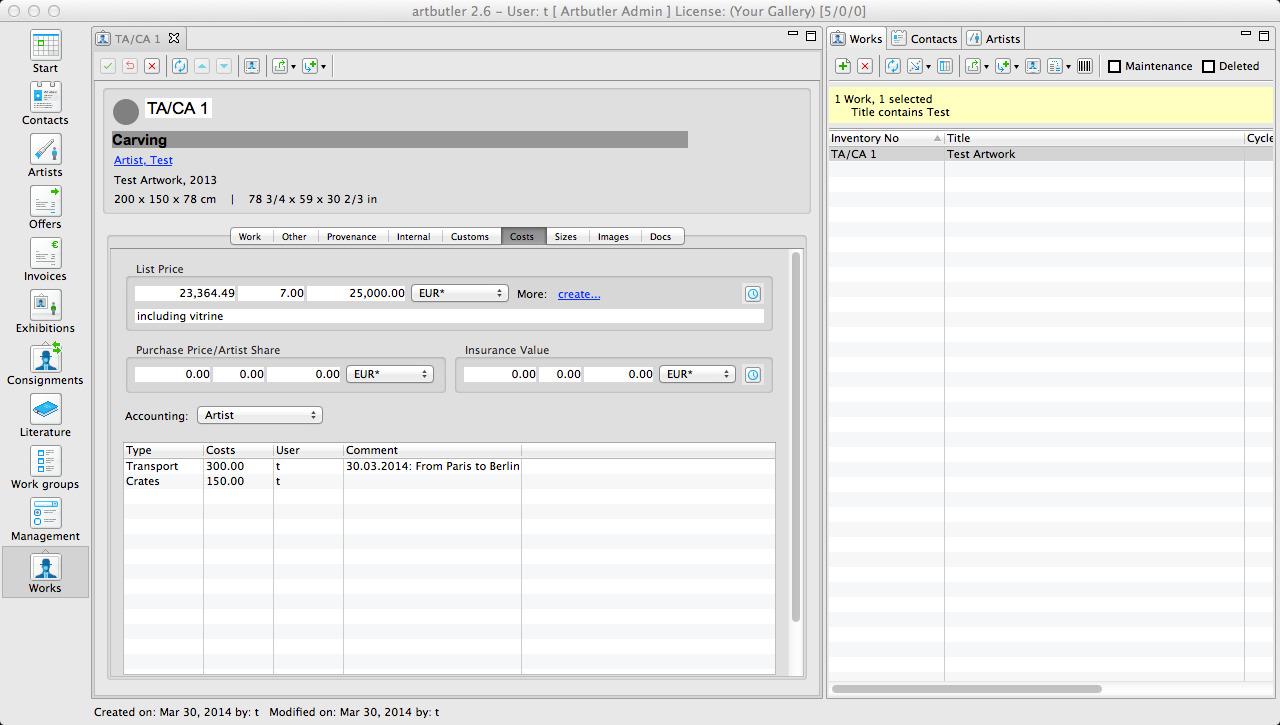Select the Works module in sidebar
The width and height of the screenshot is (1280, 725).
click(x=45, y=572)
